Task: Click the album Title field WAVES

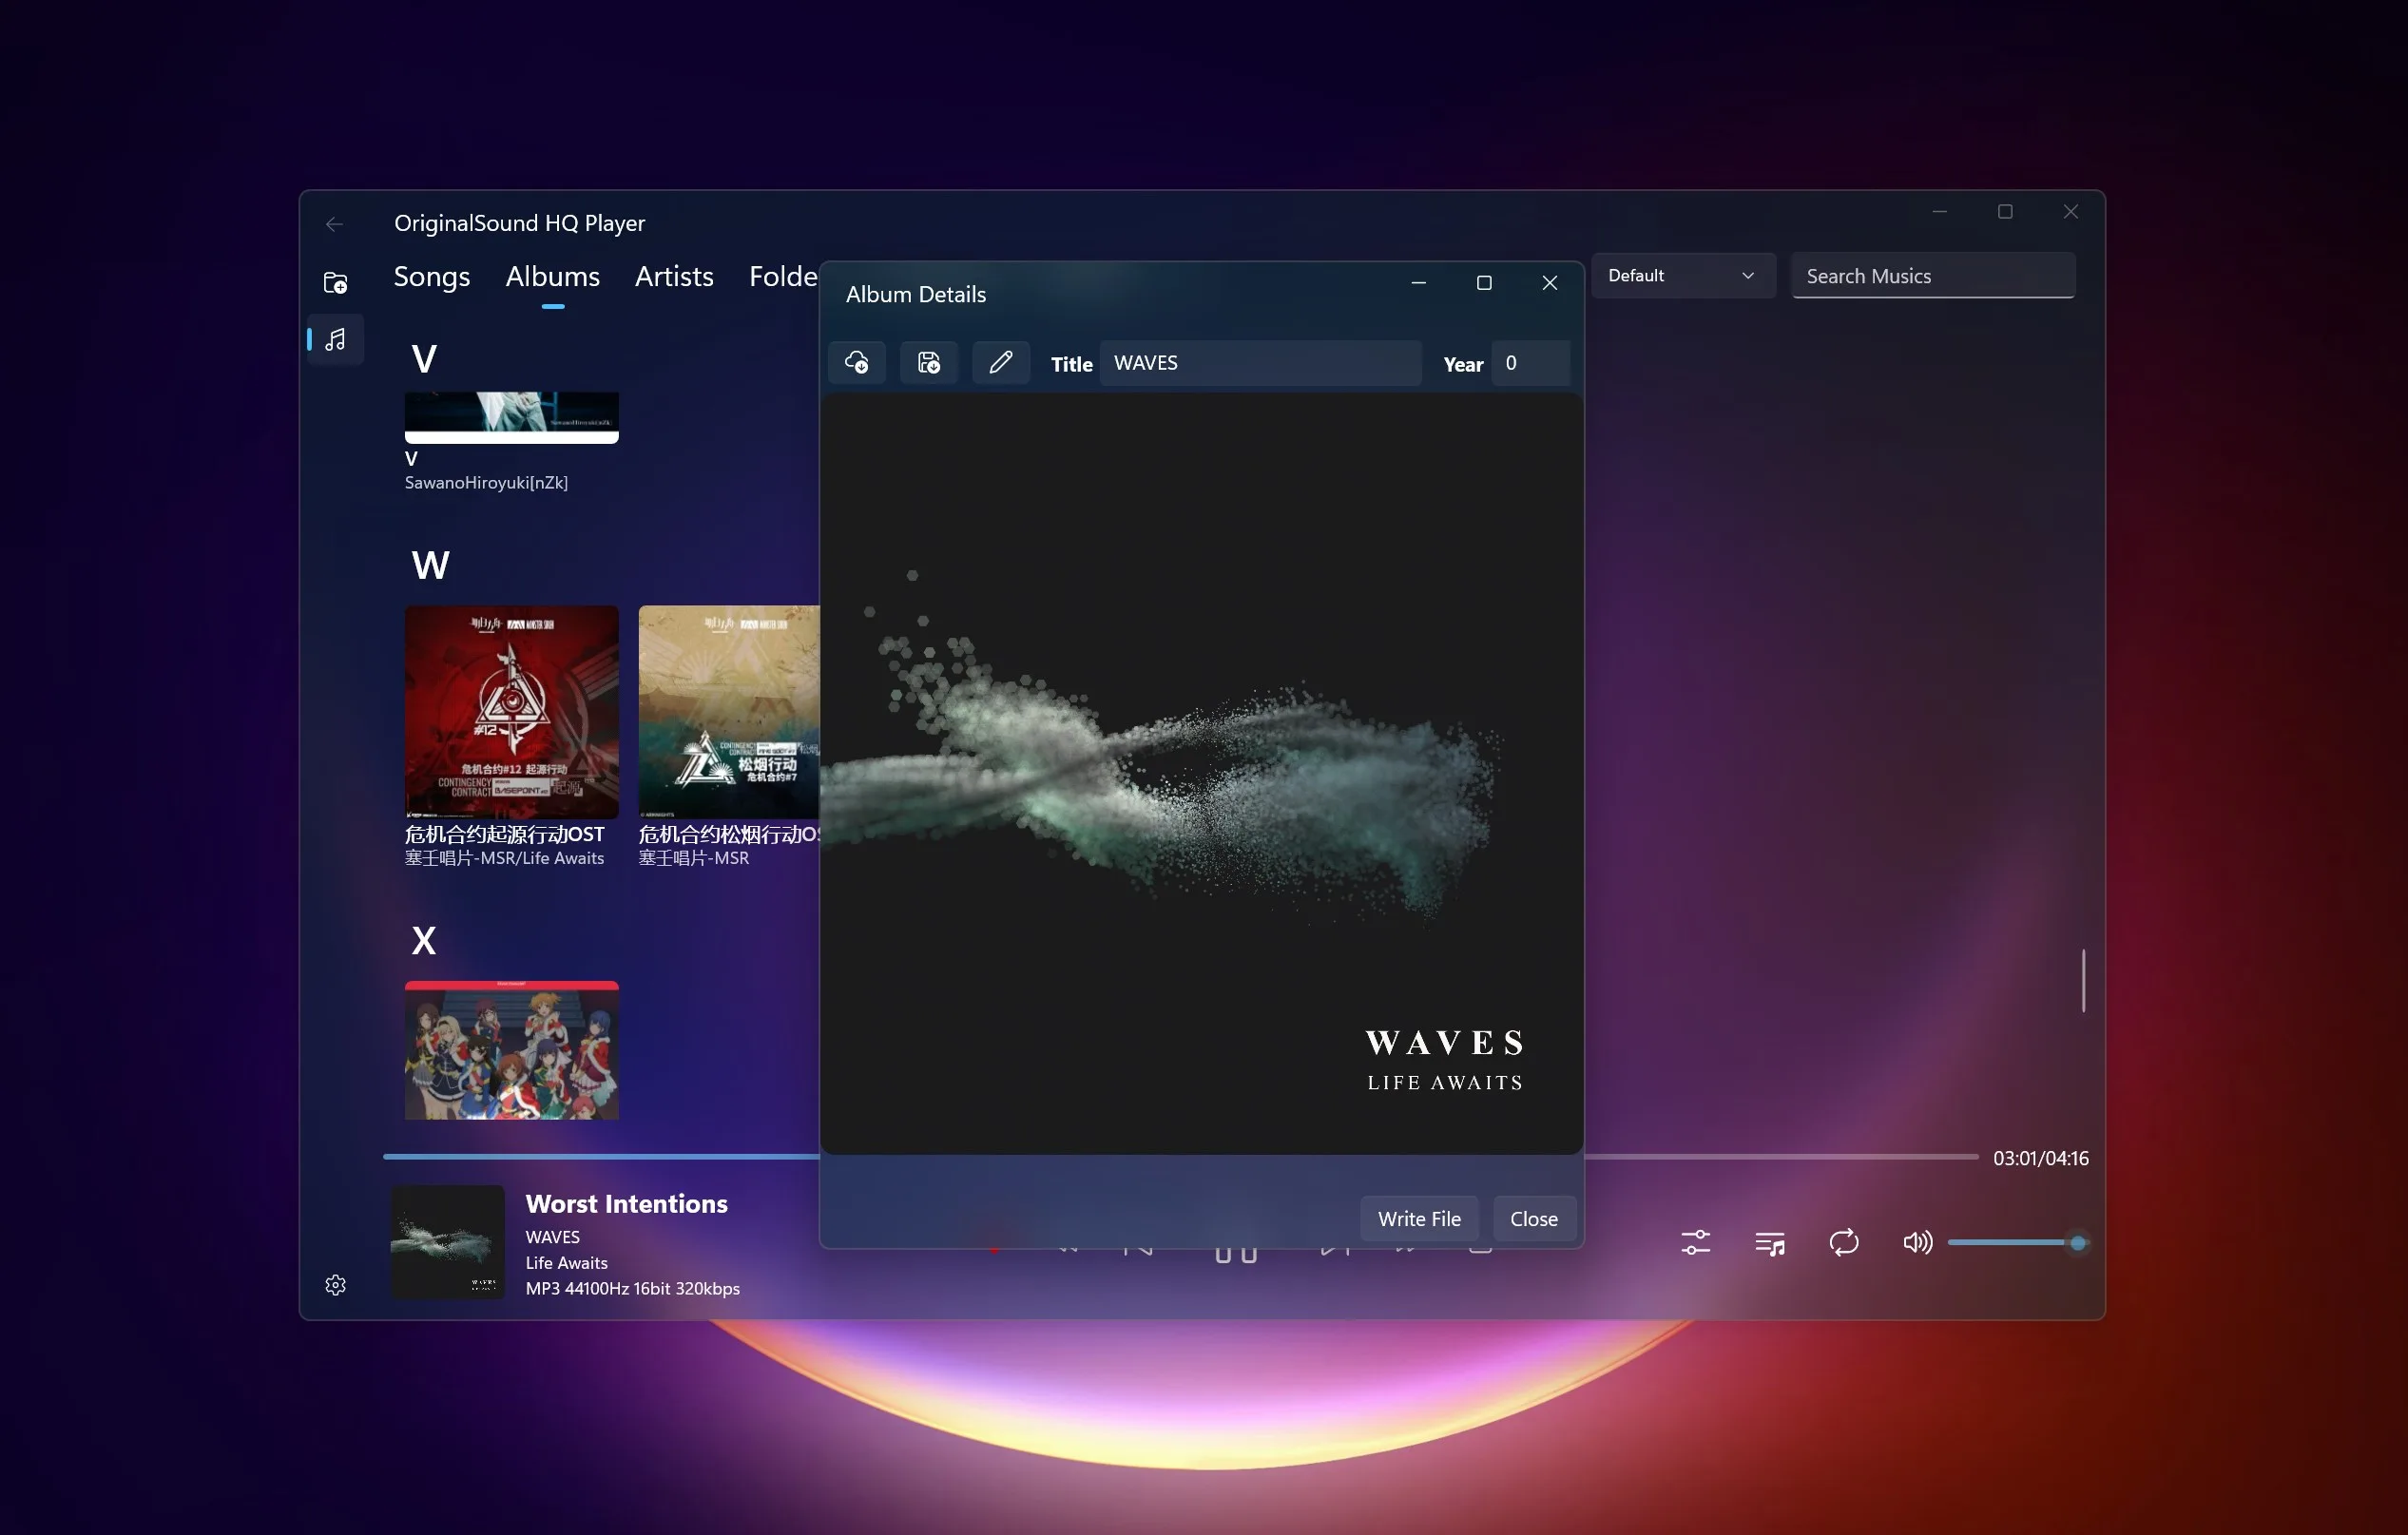Action: pyautogui.click(x=1260, y=363)
